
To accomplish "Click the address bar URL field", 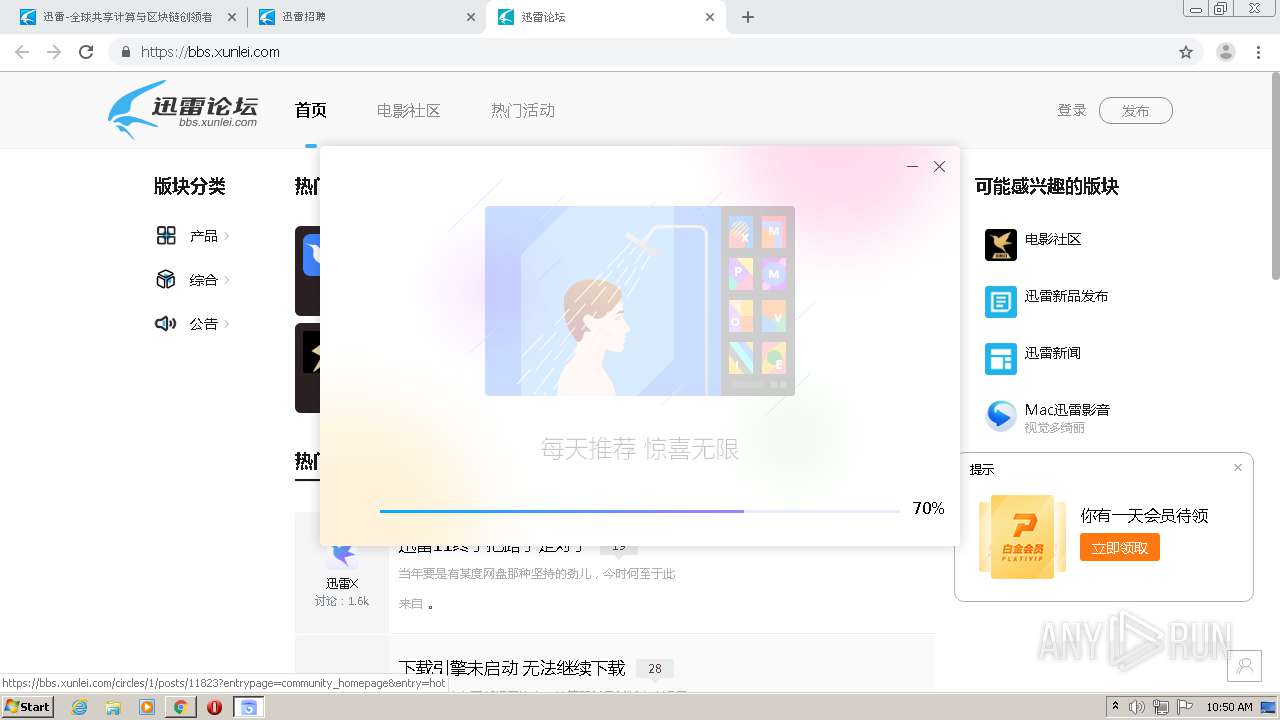I will pos(640,52).
